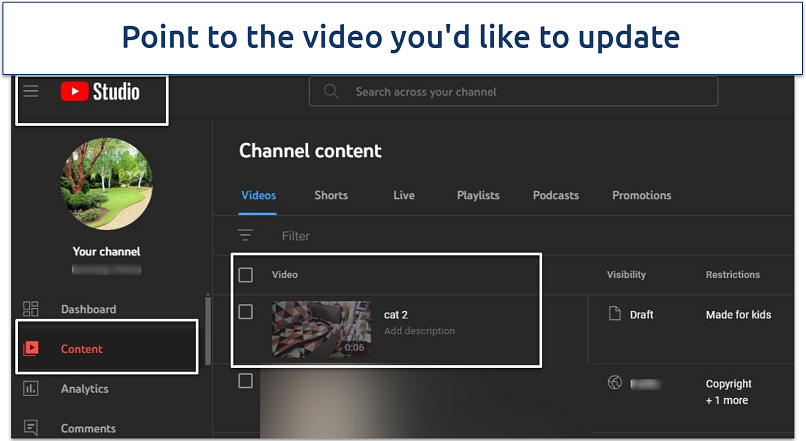Check the checkbox for the blurred video row
The image size is (806, 441).
246,381
